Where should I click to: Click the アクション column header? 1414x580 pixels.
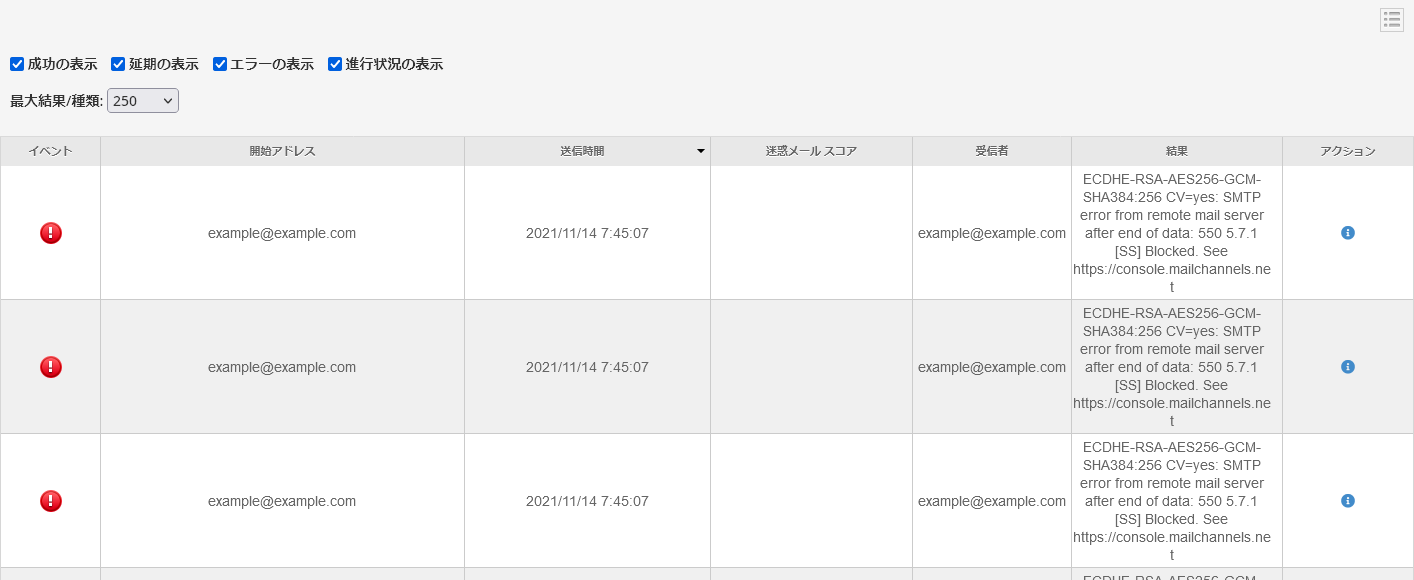[1347, 151]
